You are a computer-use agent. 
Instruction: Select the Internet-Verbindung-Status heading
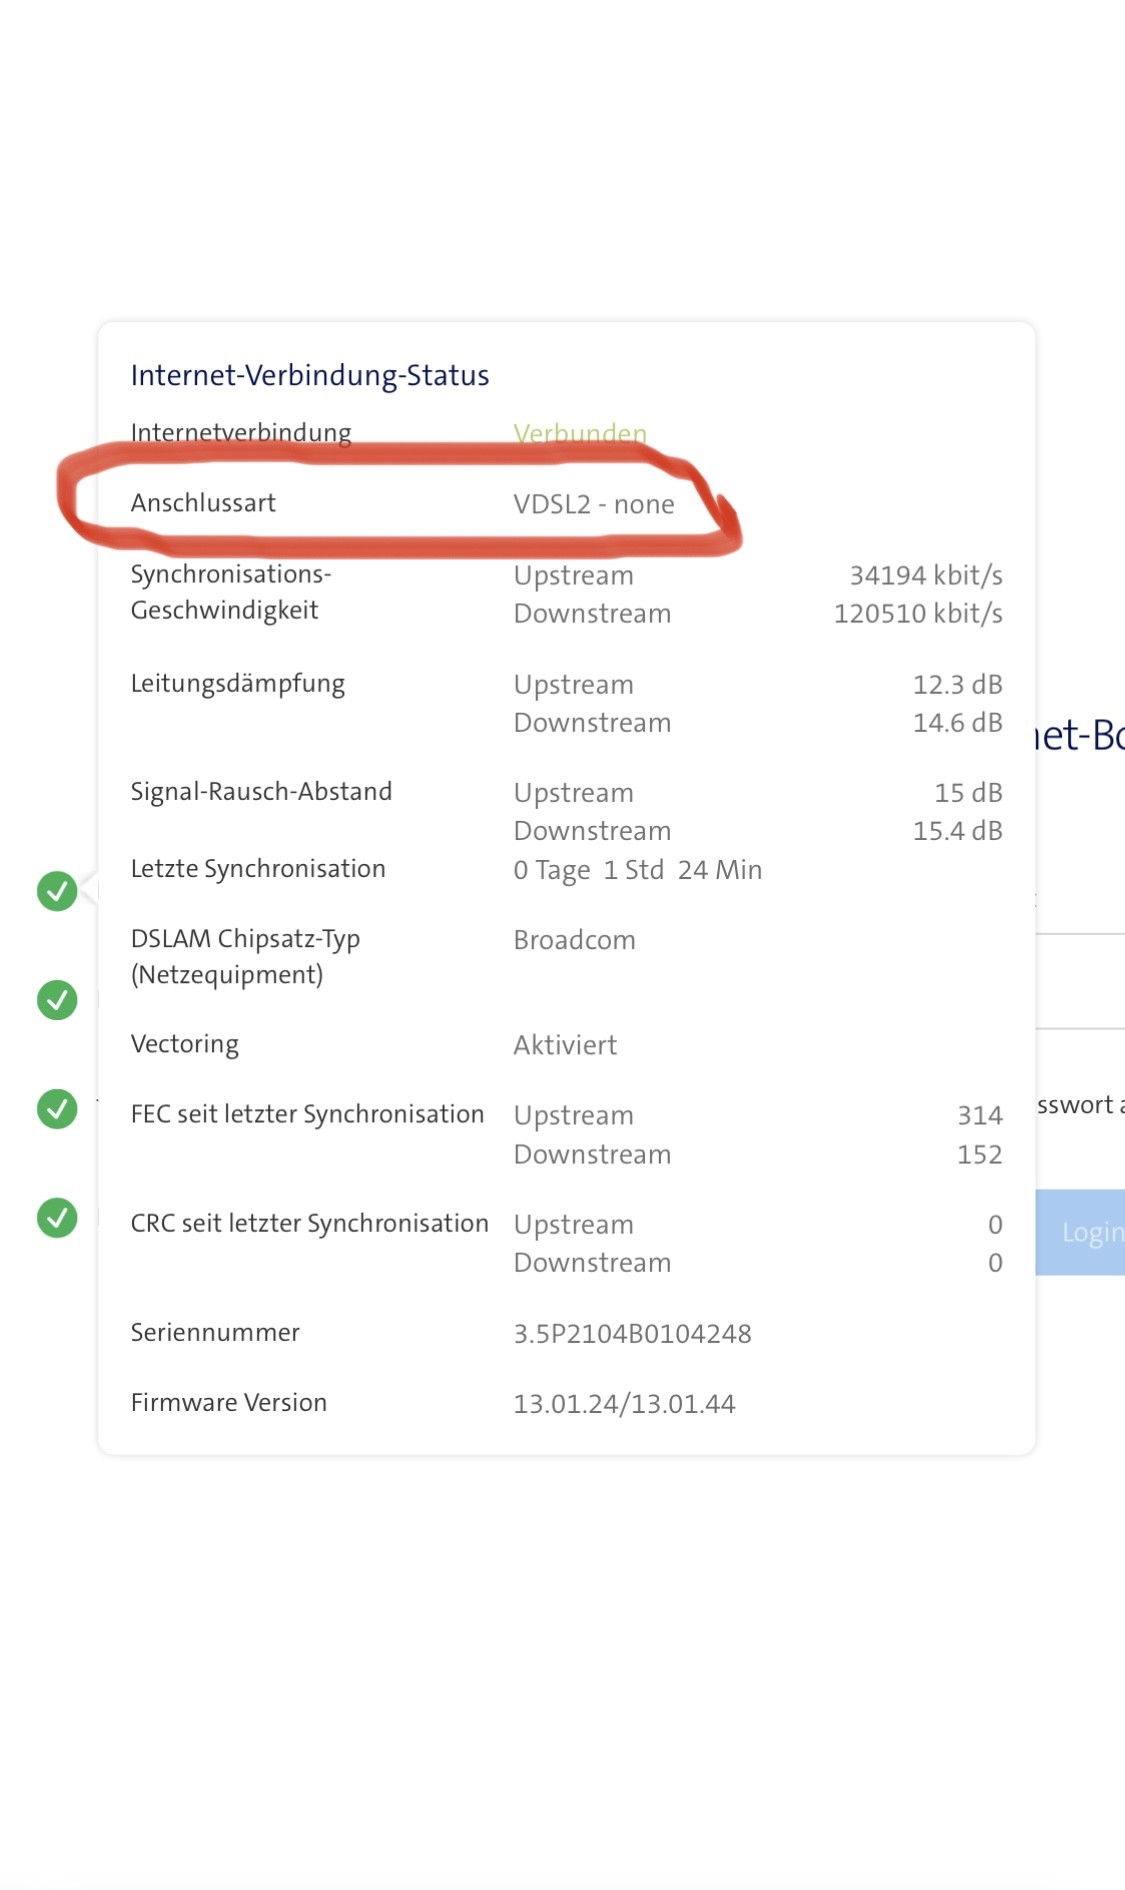(310, 375)
